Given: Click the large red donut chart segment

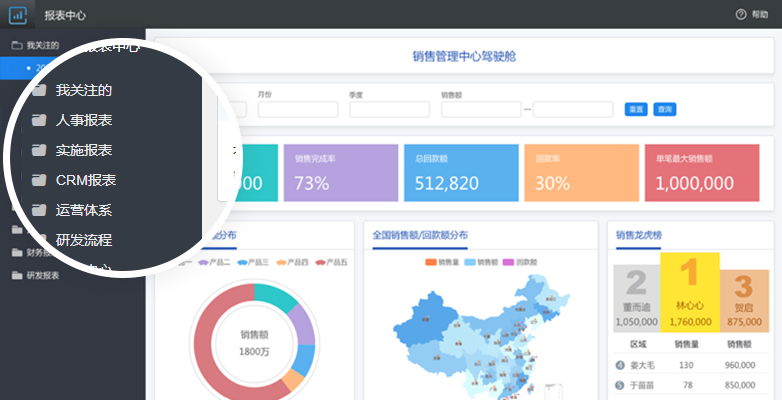Looking at the screenshot, I should (x=204, y=344).
